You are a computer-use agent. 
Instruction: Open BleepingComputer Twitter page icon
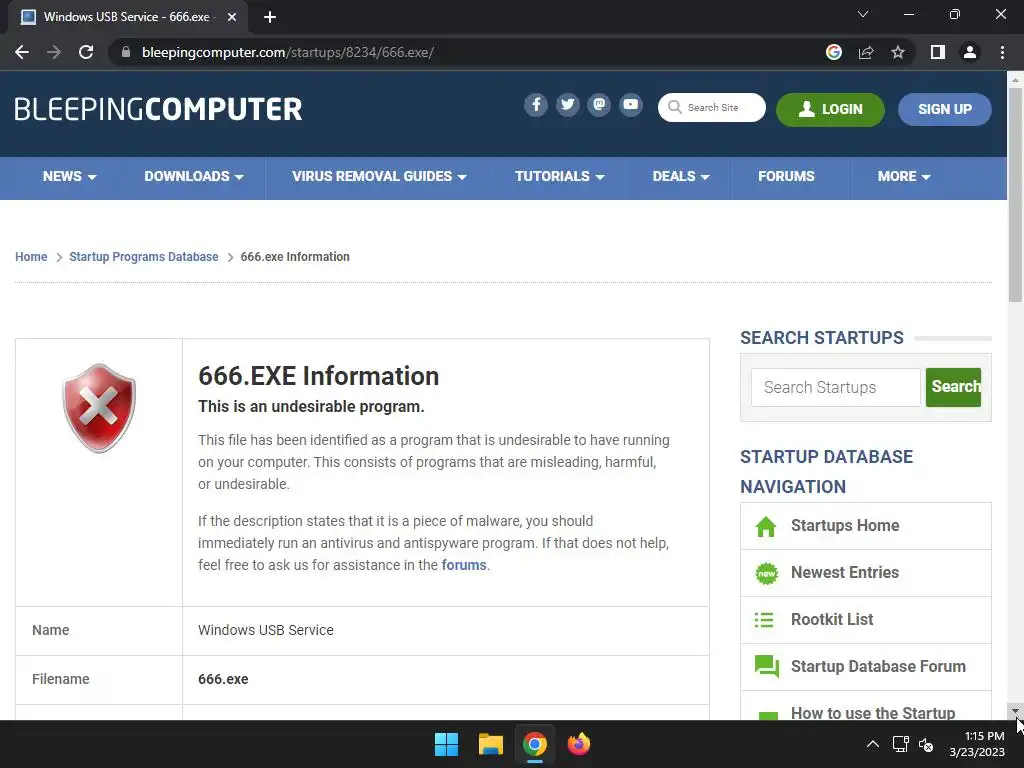(568, 104)
